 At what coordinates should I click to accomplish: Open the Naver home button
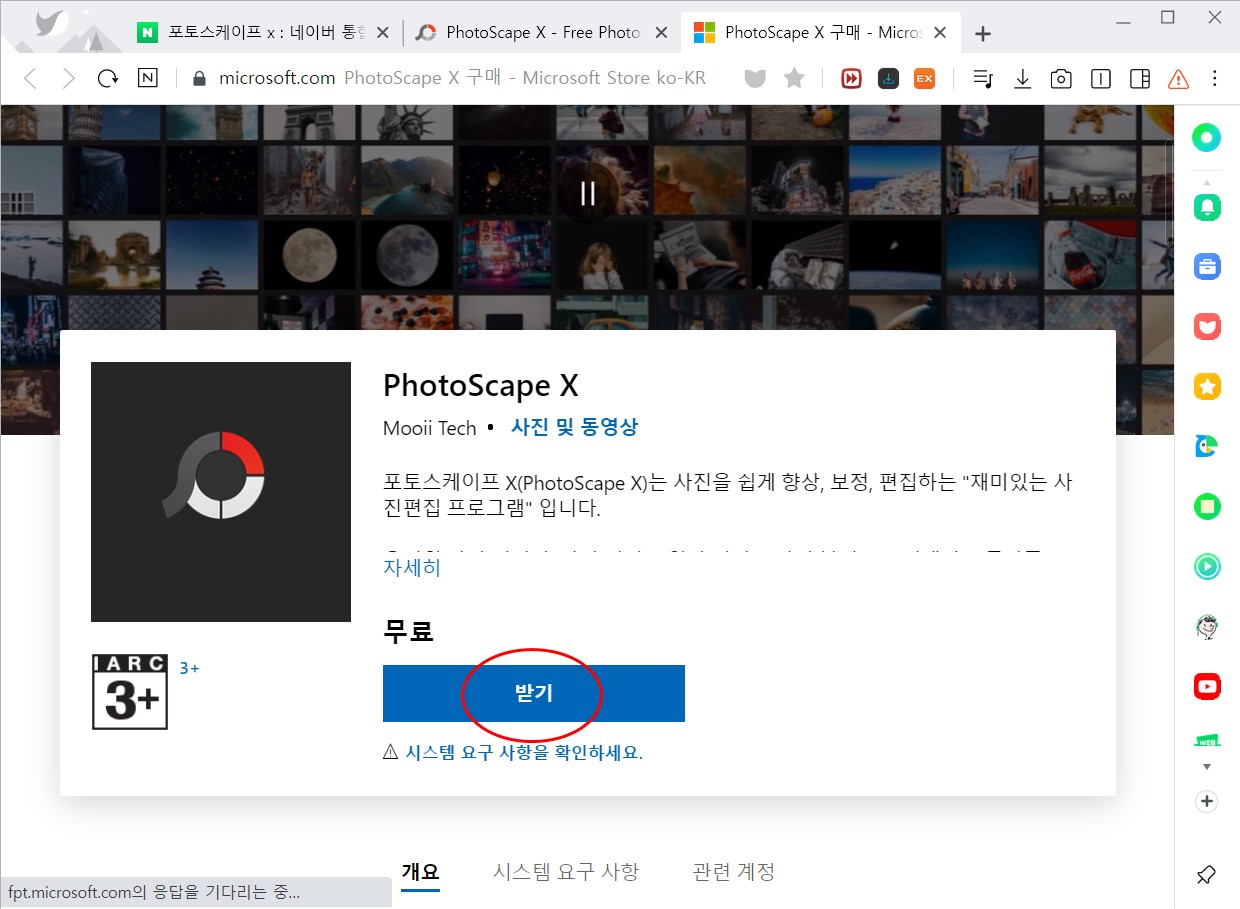click(x=148, y=78)
